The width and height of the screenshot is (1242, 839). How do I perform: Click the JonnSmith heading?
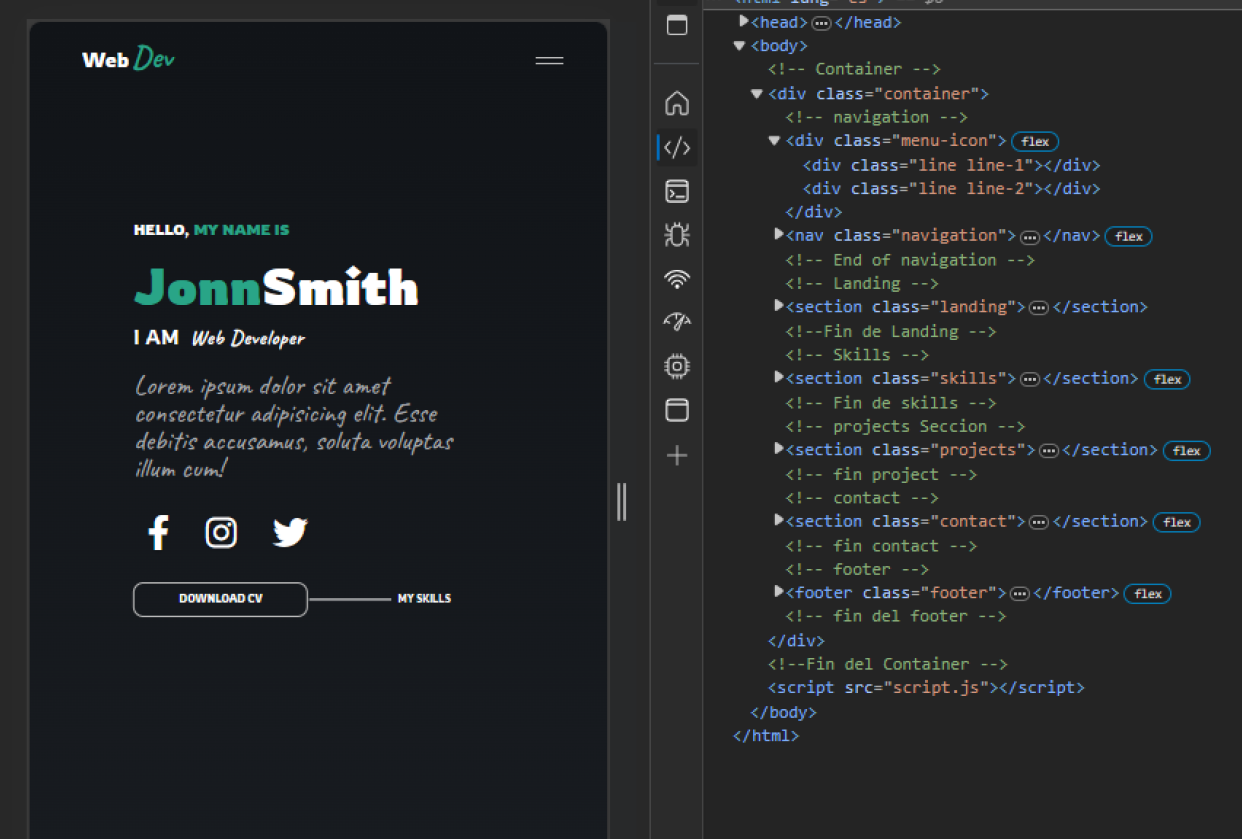[276, 288]
